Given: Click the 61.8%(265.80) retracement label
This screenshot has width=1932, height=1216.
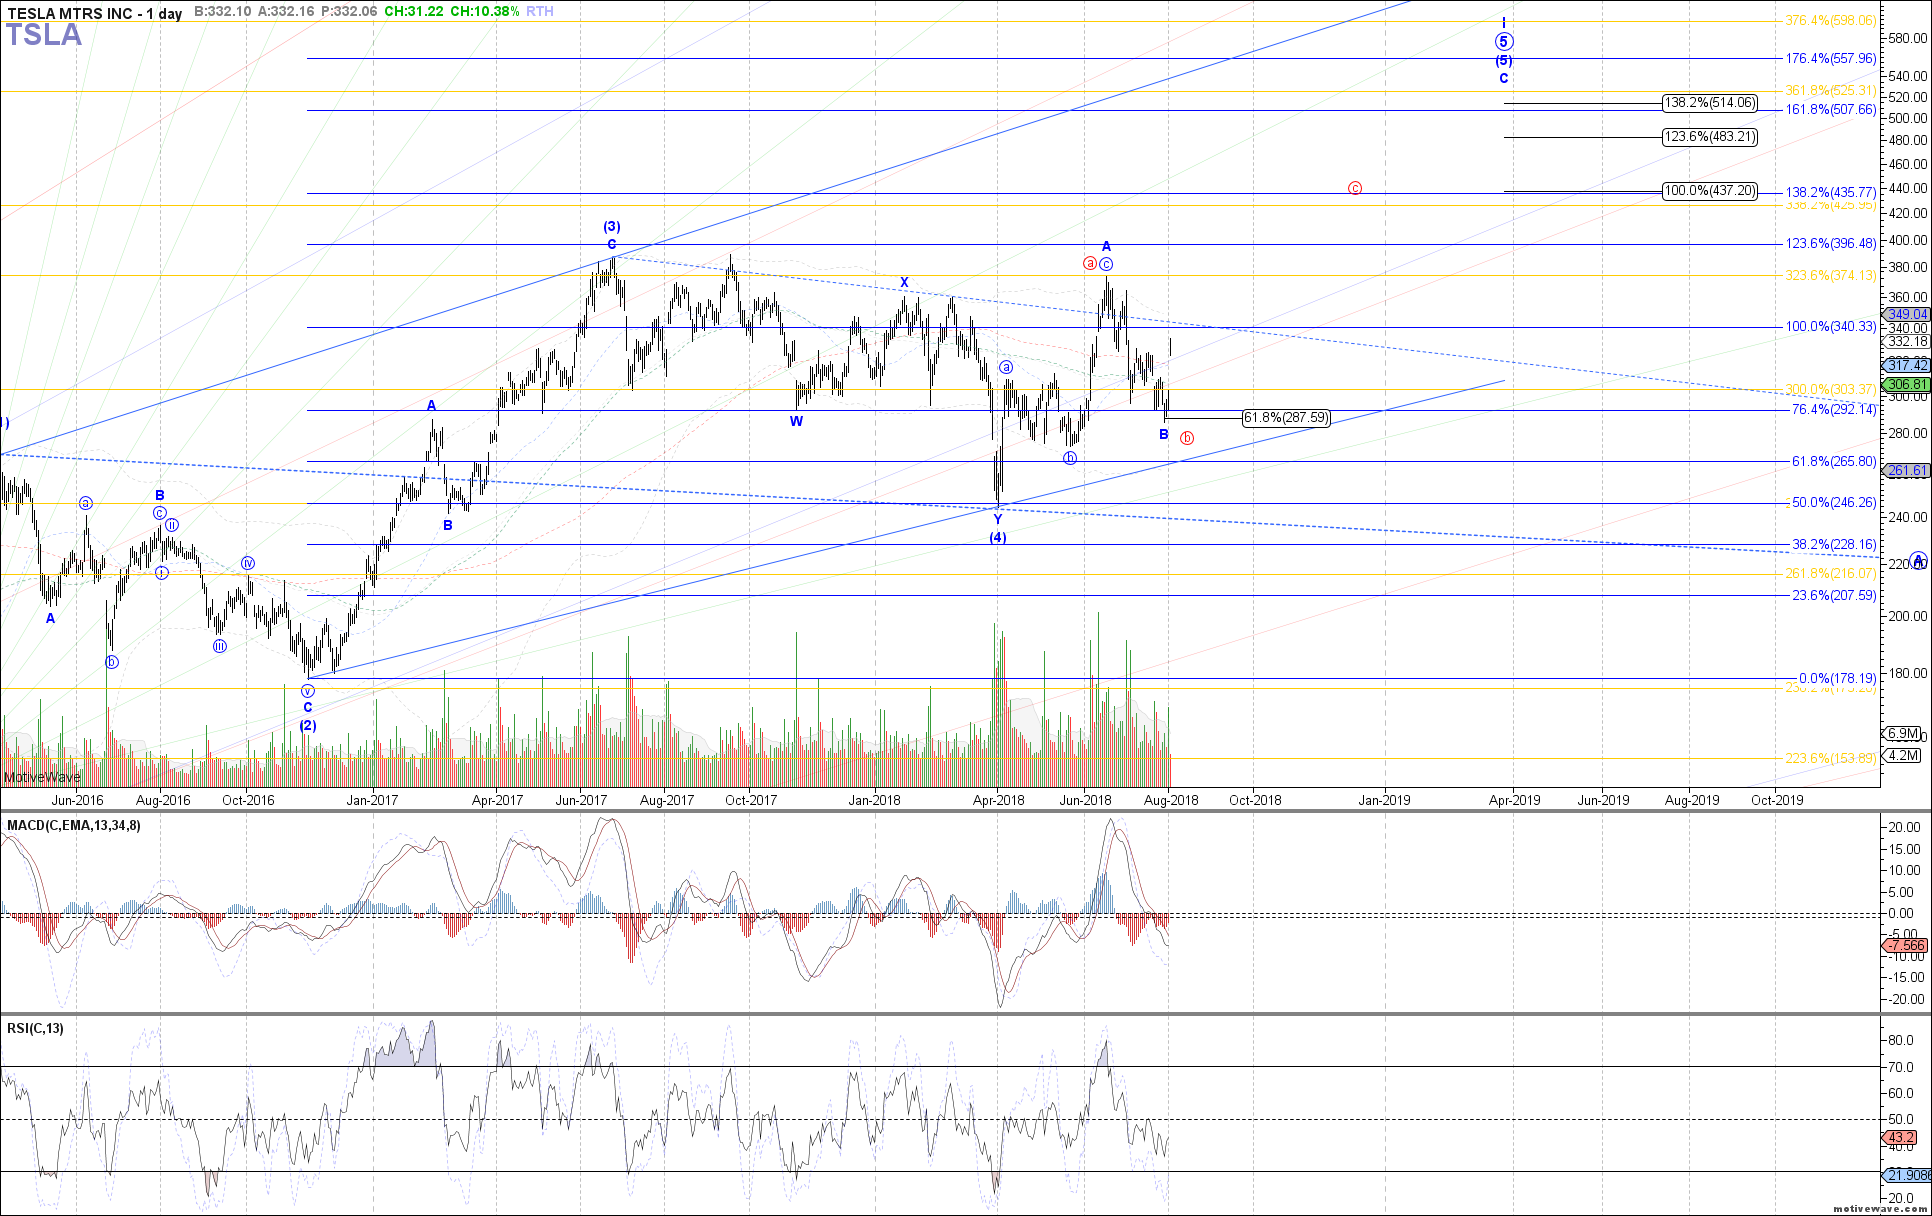Looking at the screenshot, I should (x=1834, y=461).
